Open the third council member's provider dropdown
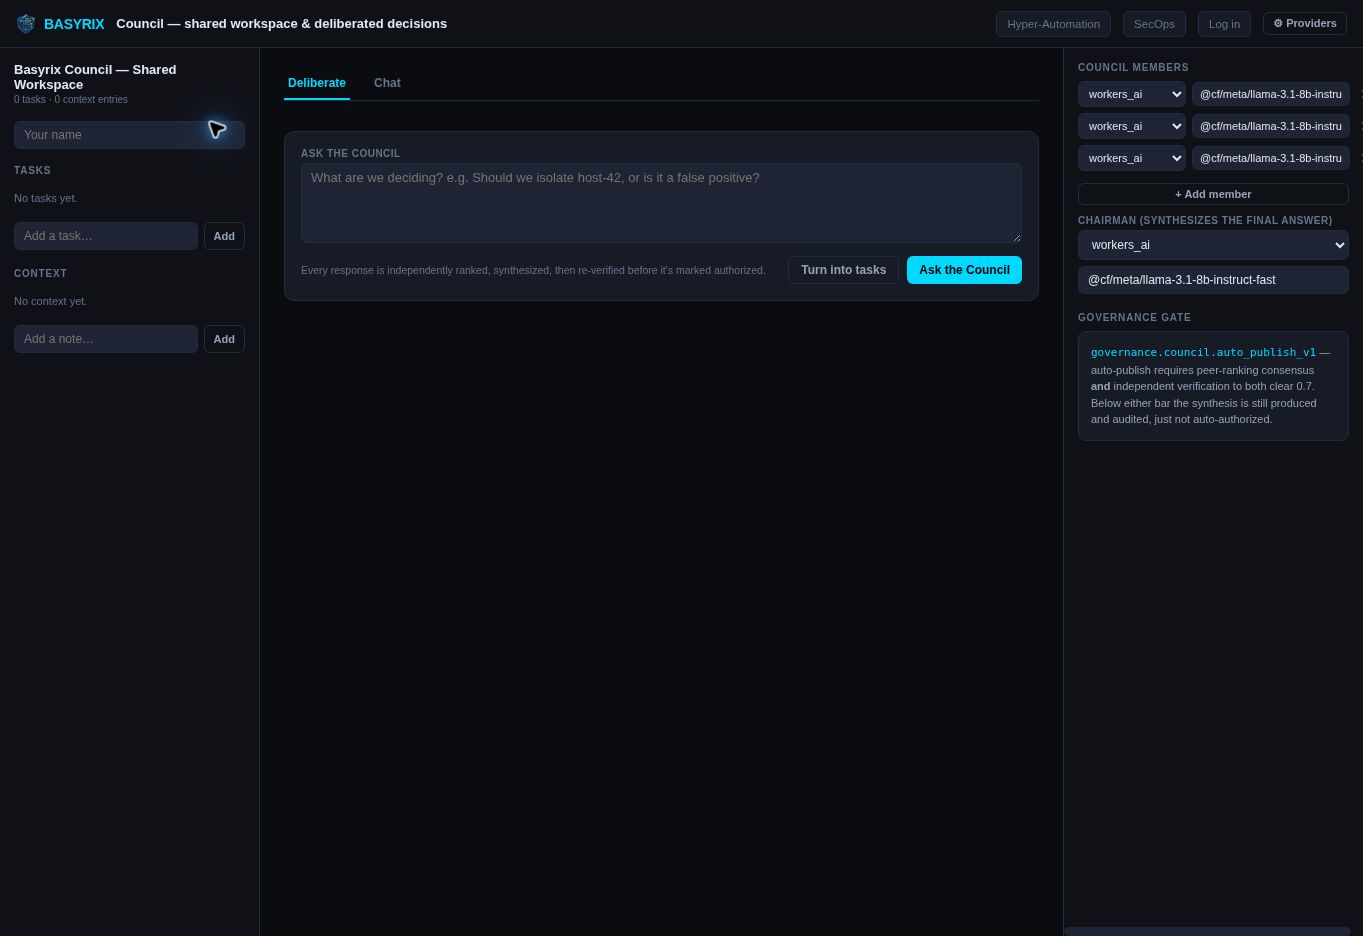Image resolution: width=1363 pixels, height=936 pixels. [x=1132, y=158]
